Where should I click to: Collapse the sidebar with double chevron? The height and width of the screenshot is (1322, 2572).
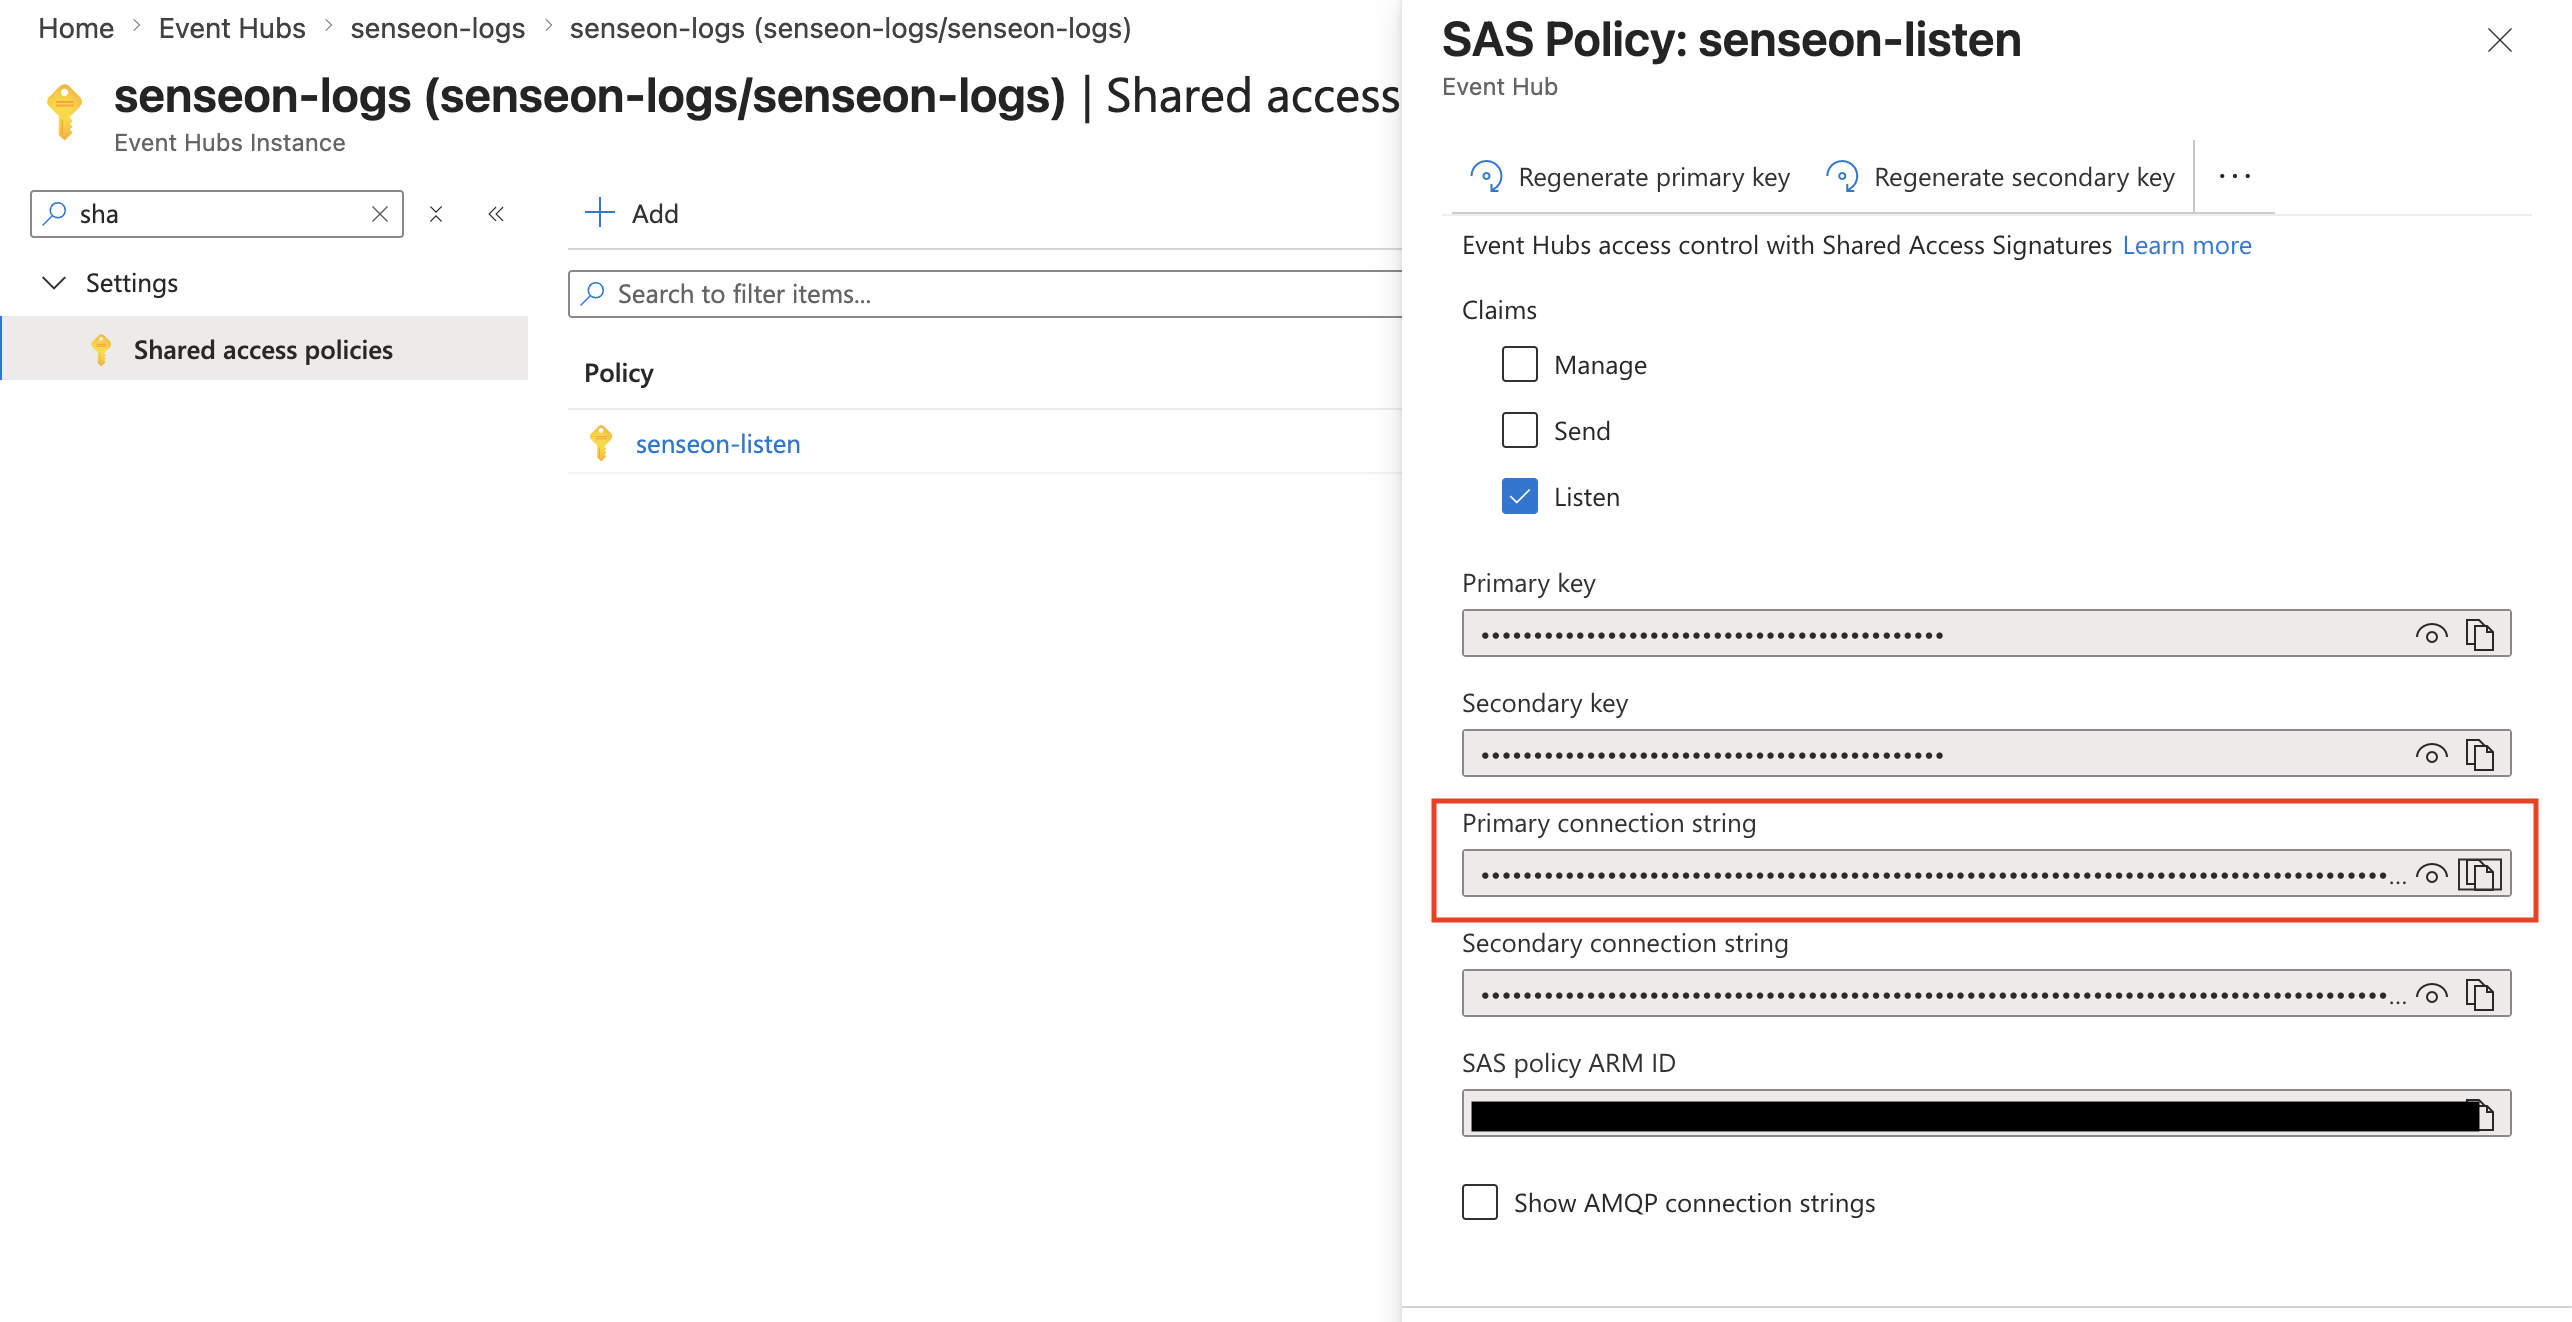(496, 214)
